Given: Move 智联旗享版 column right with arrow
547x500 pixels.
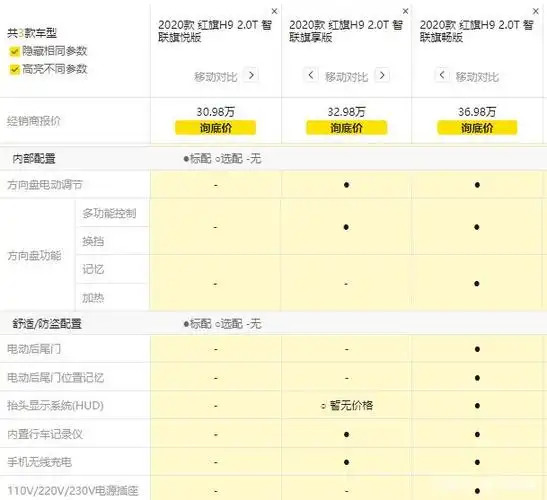Looking at the screenshot, I should coord(382,75).
